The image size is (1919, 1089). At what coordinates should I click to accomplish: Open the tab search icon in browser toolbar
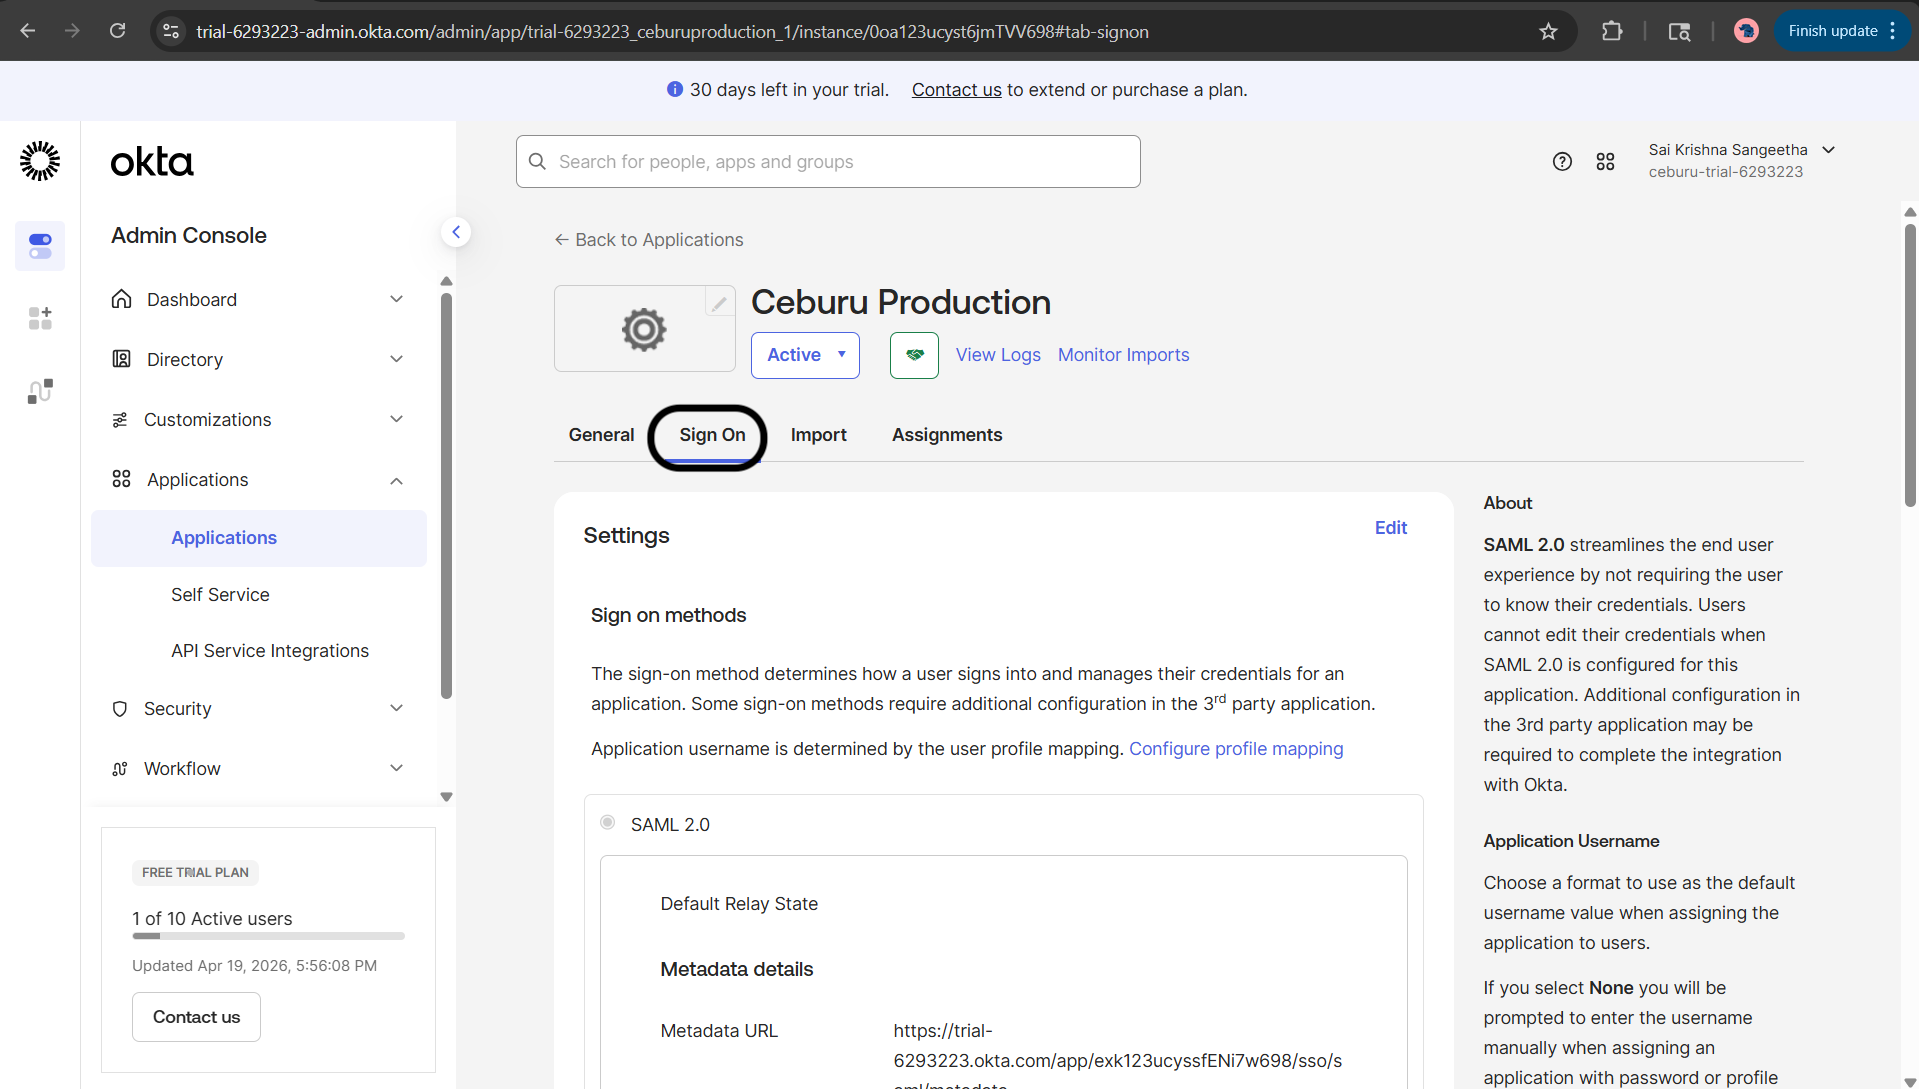point(1679,31)
